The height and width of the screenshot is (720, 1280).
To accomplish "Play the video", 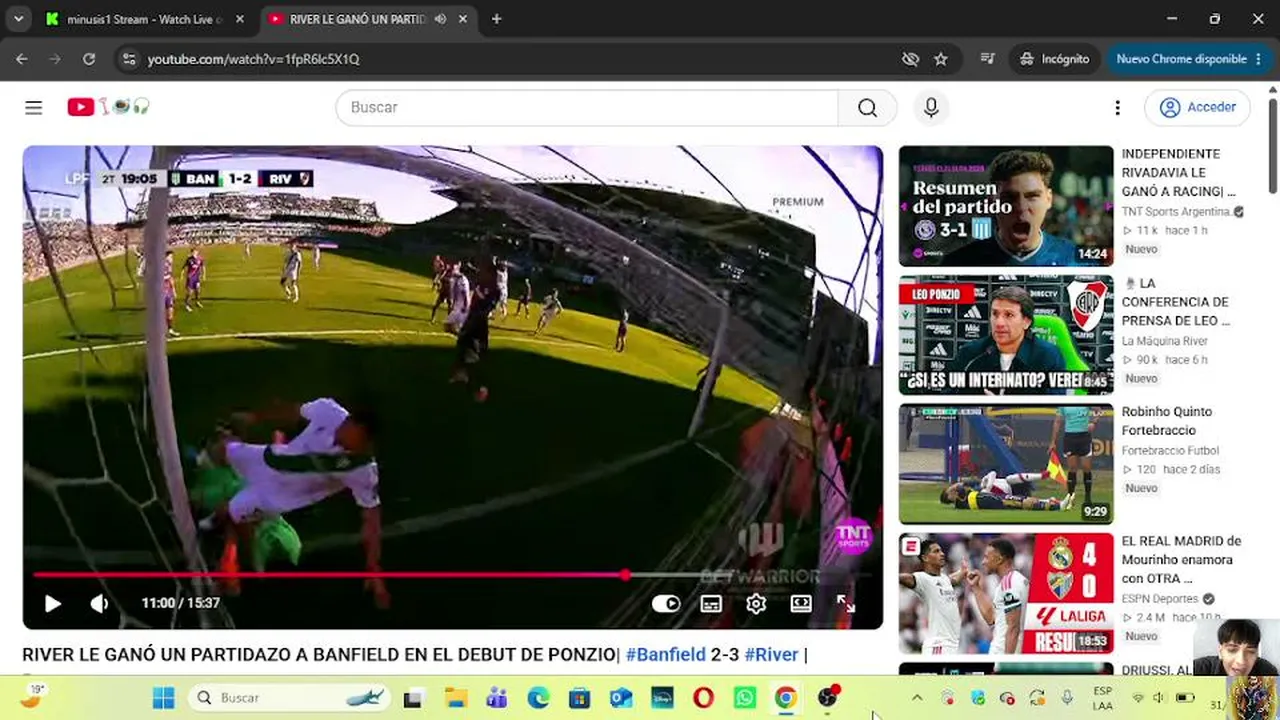I will 53,603.
